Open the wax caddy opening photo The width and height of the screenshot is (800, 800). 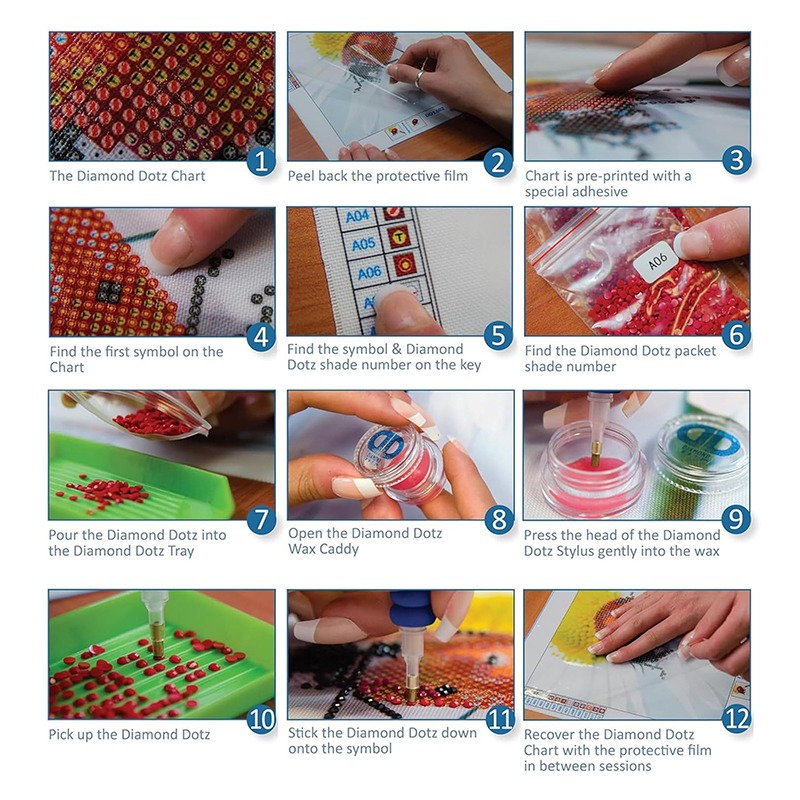pyautogui.click(x=401, y=455)
